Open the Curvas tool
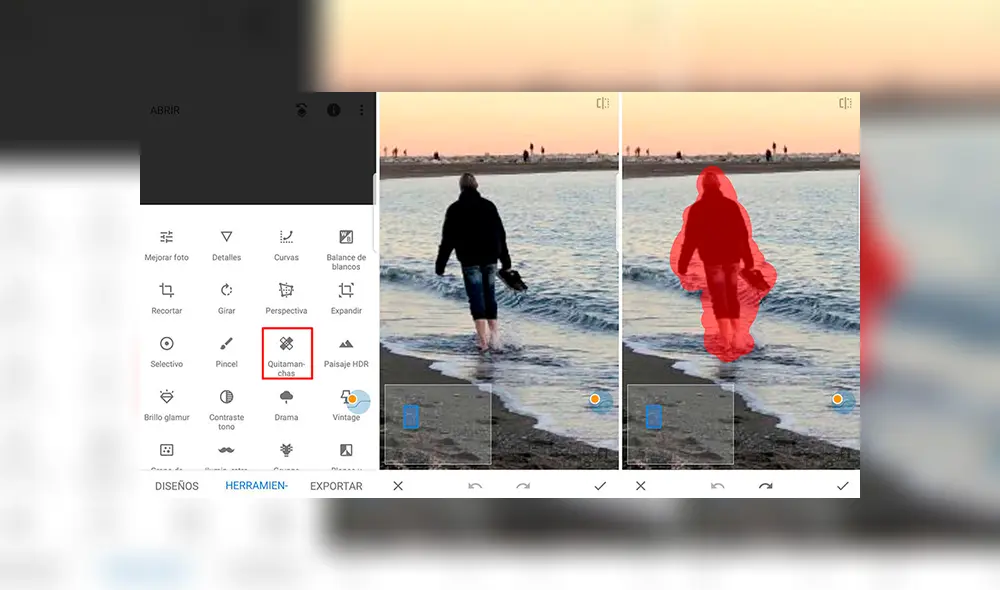The image size is (1000, 590). pyautogui.click(x=286, y=245)
